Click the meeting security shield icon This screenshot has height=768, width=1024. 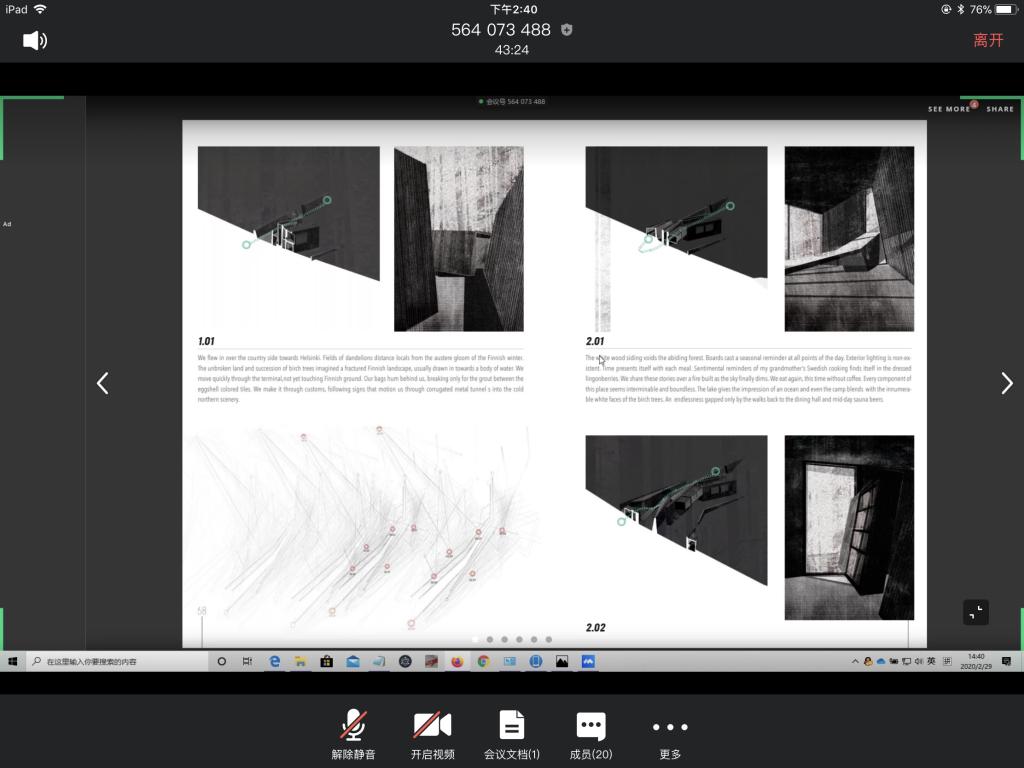567,30
